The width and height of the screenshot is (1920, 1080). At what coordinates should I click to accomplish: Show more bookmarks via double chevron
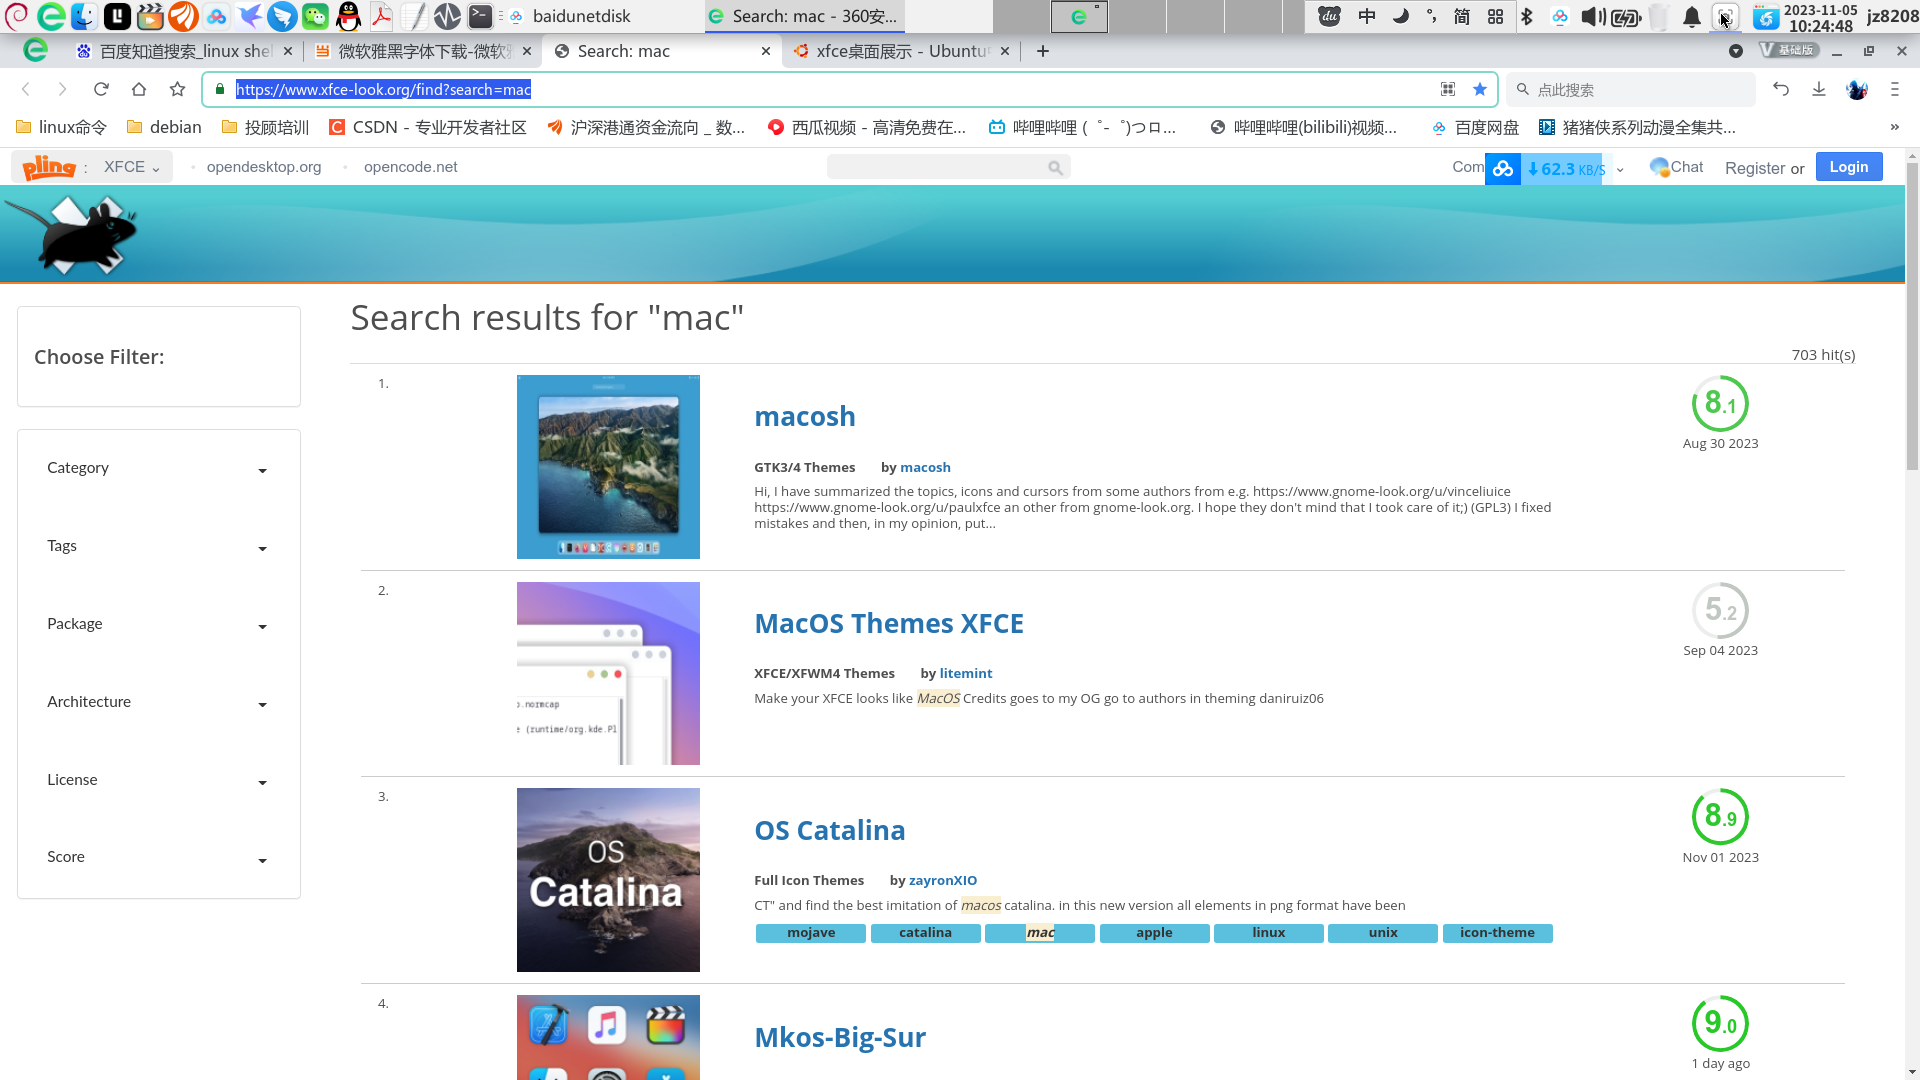tap(1894, 127)
